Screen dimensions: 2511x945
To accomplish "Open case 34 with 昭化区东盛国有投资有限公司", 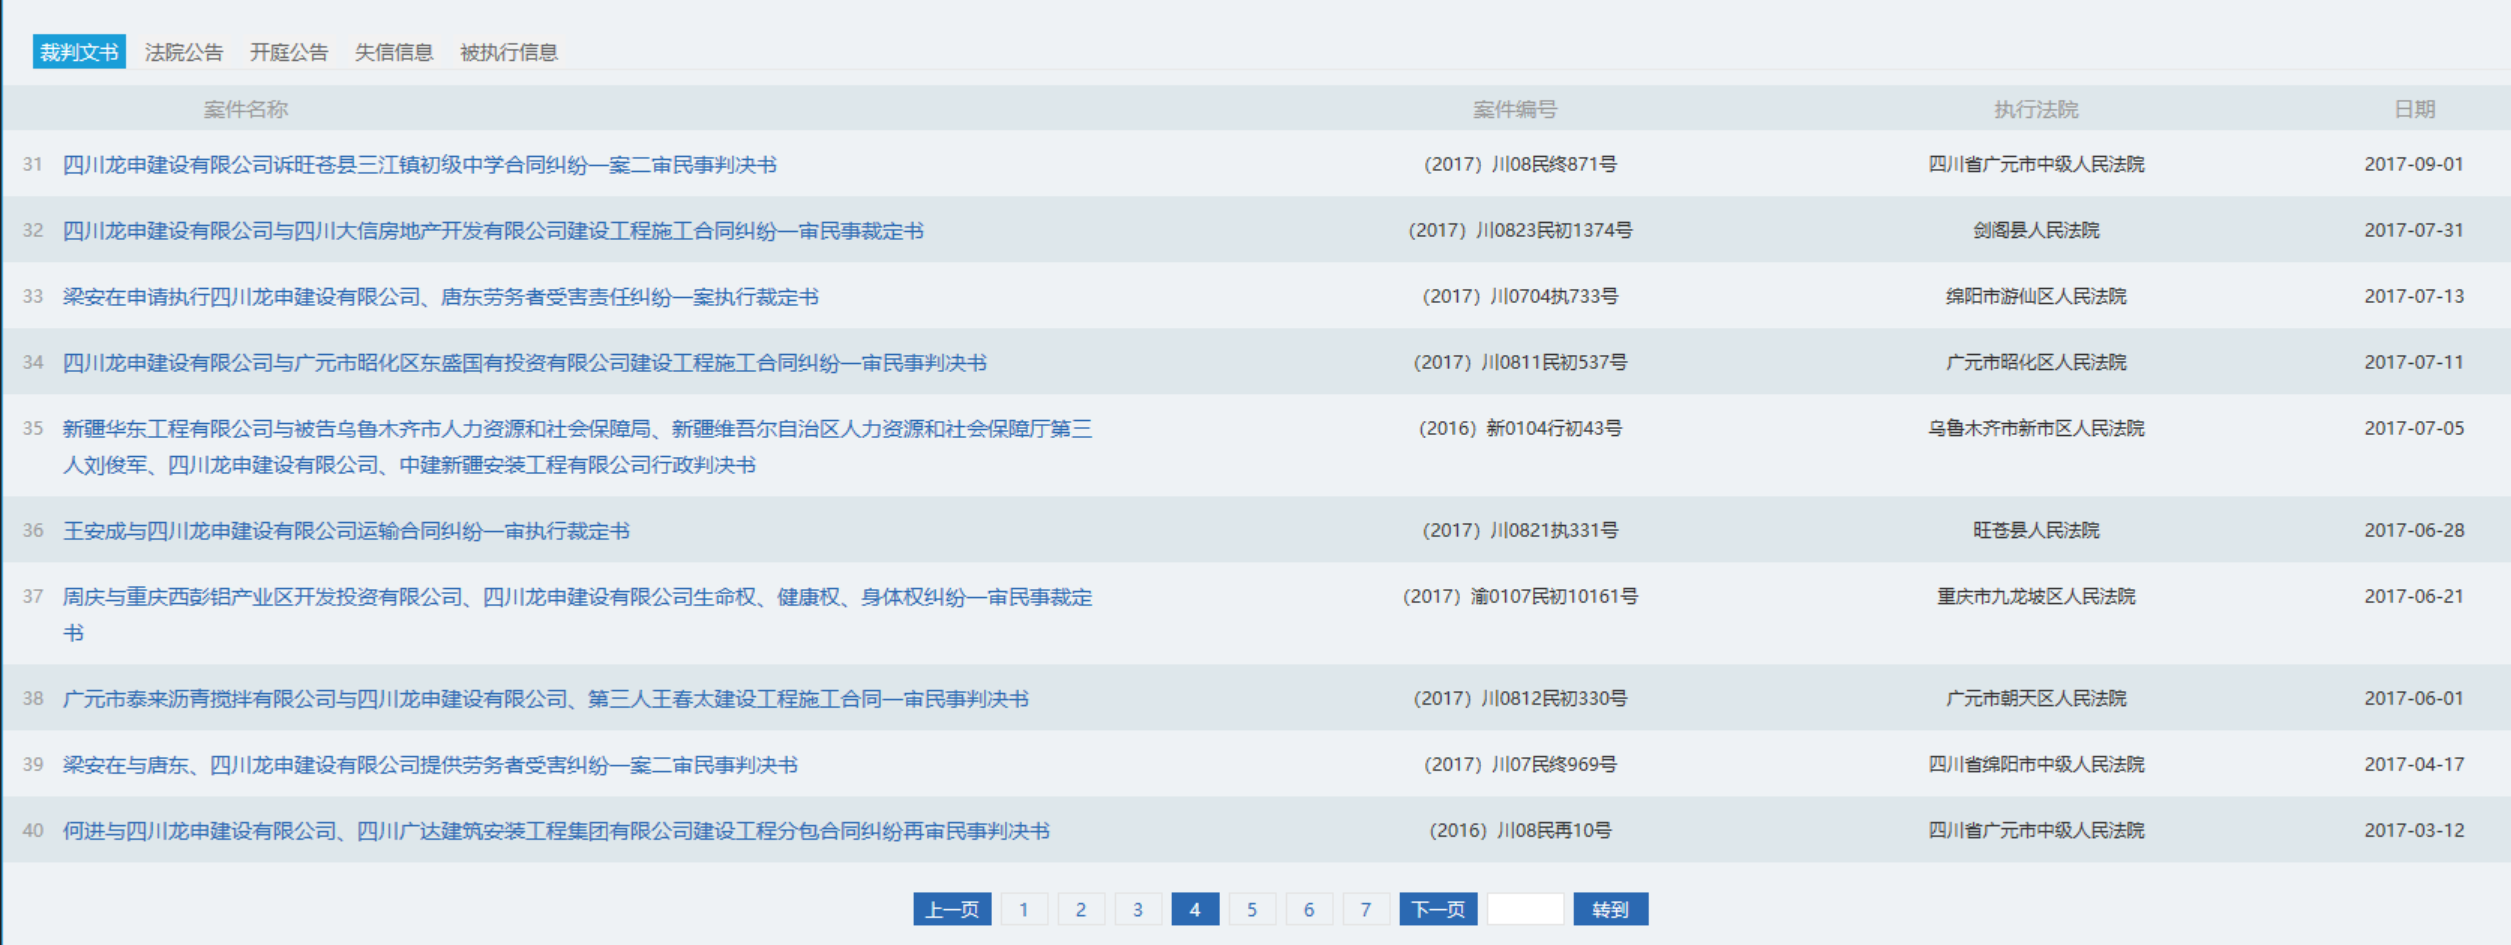I will click(524, 363).
